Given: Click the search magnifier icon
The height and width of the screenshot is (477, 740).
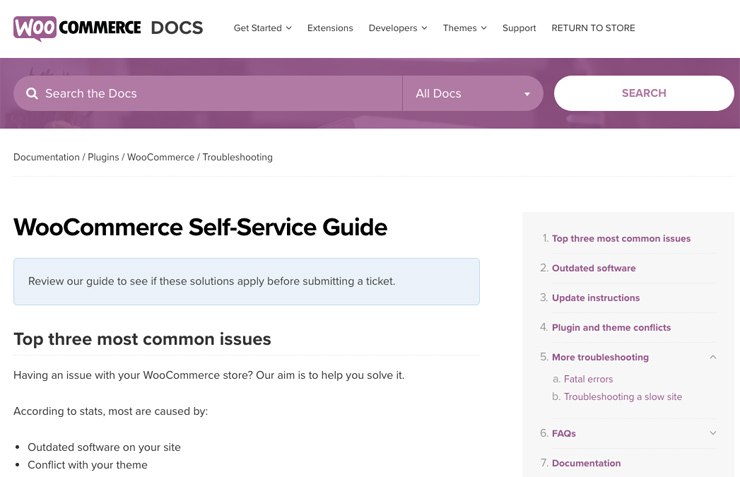Looking at the screenshot, I should (x=32, y=93).
